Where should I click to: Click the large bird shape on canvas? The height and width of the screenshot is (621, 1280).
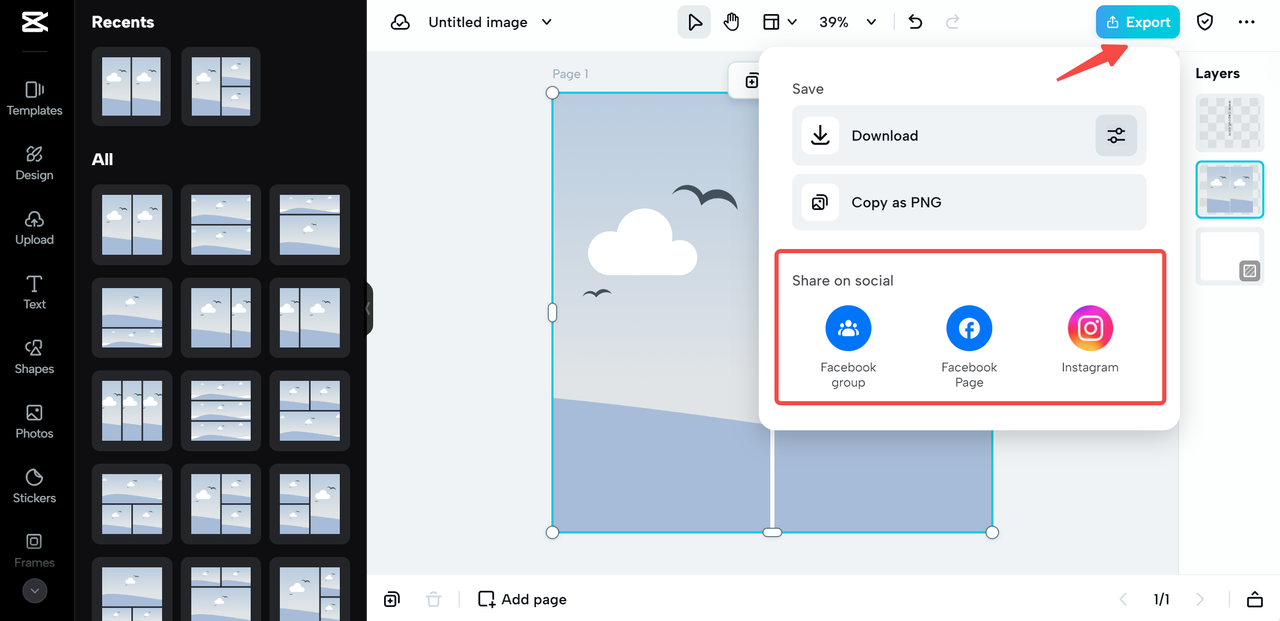tap(705, 197)
